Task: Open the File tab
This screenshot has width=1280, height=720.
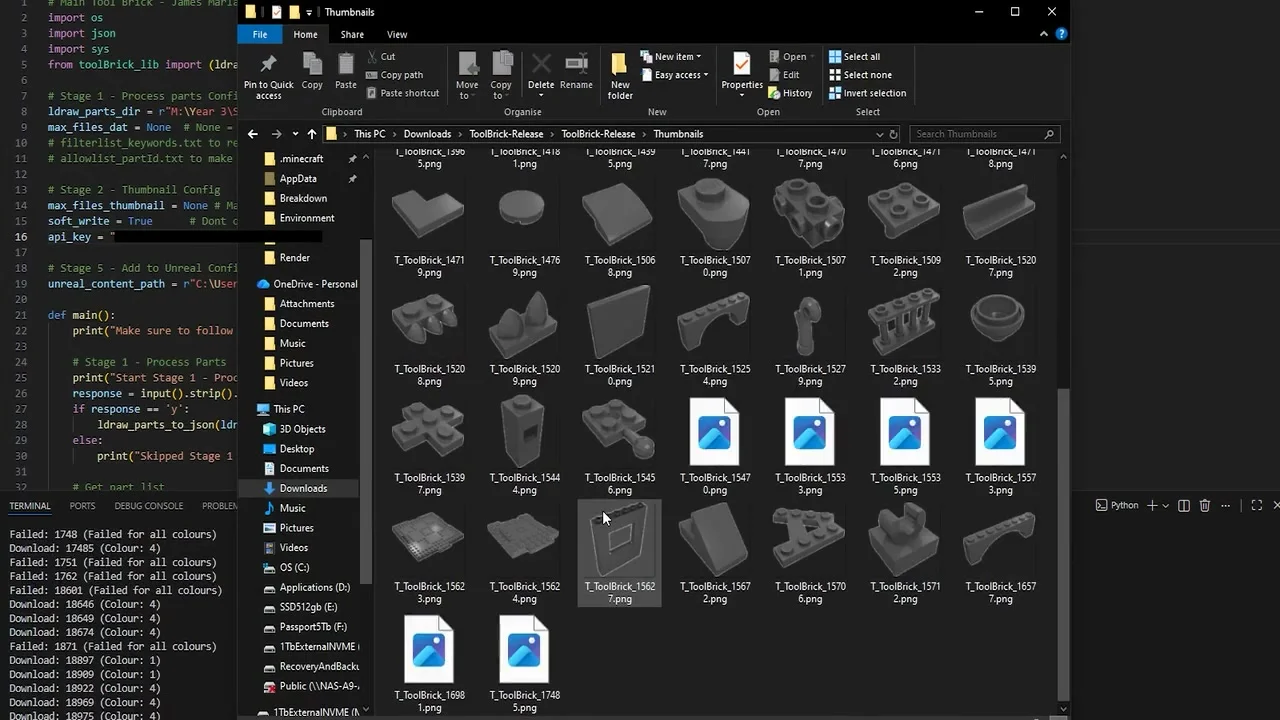Action: tap(260, 34)
